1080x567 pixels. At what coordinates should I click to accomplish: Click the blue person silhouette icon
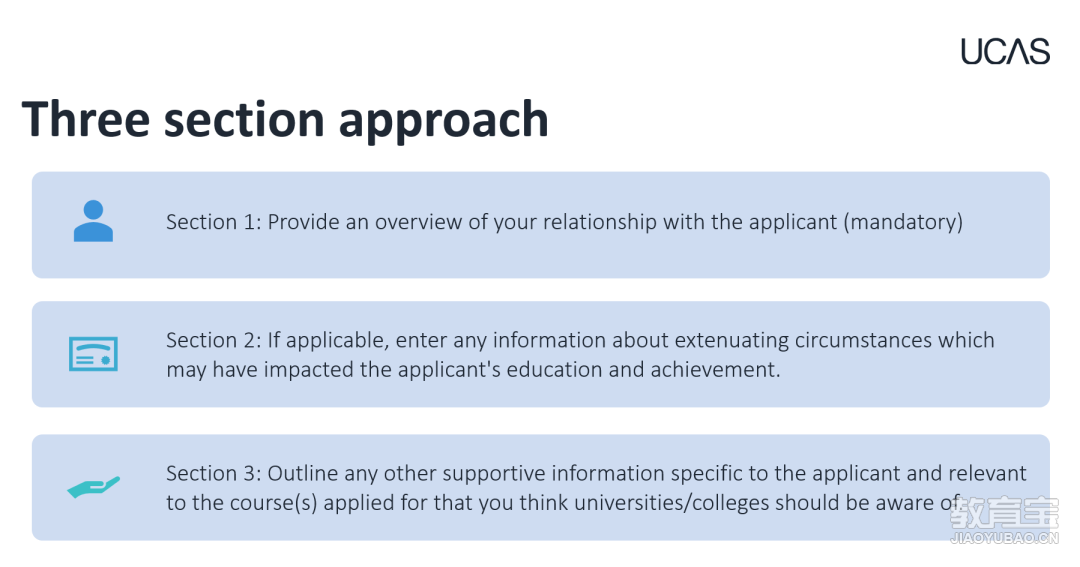(x=93, y=221)
